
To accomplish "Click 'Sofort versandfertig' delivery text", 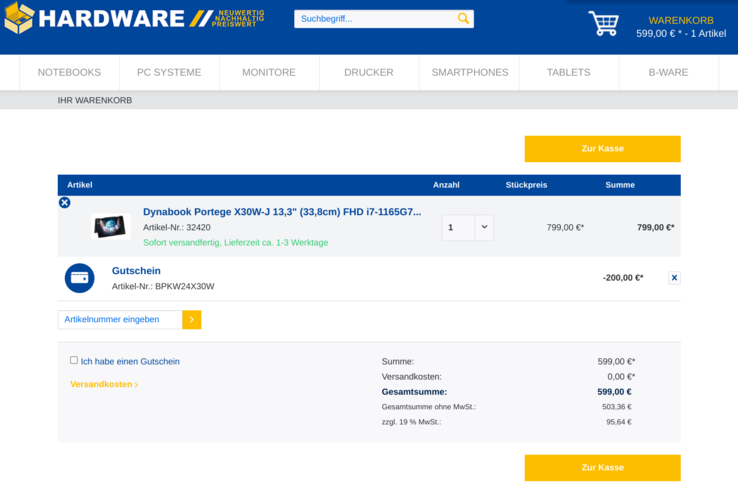I will 235,242.
